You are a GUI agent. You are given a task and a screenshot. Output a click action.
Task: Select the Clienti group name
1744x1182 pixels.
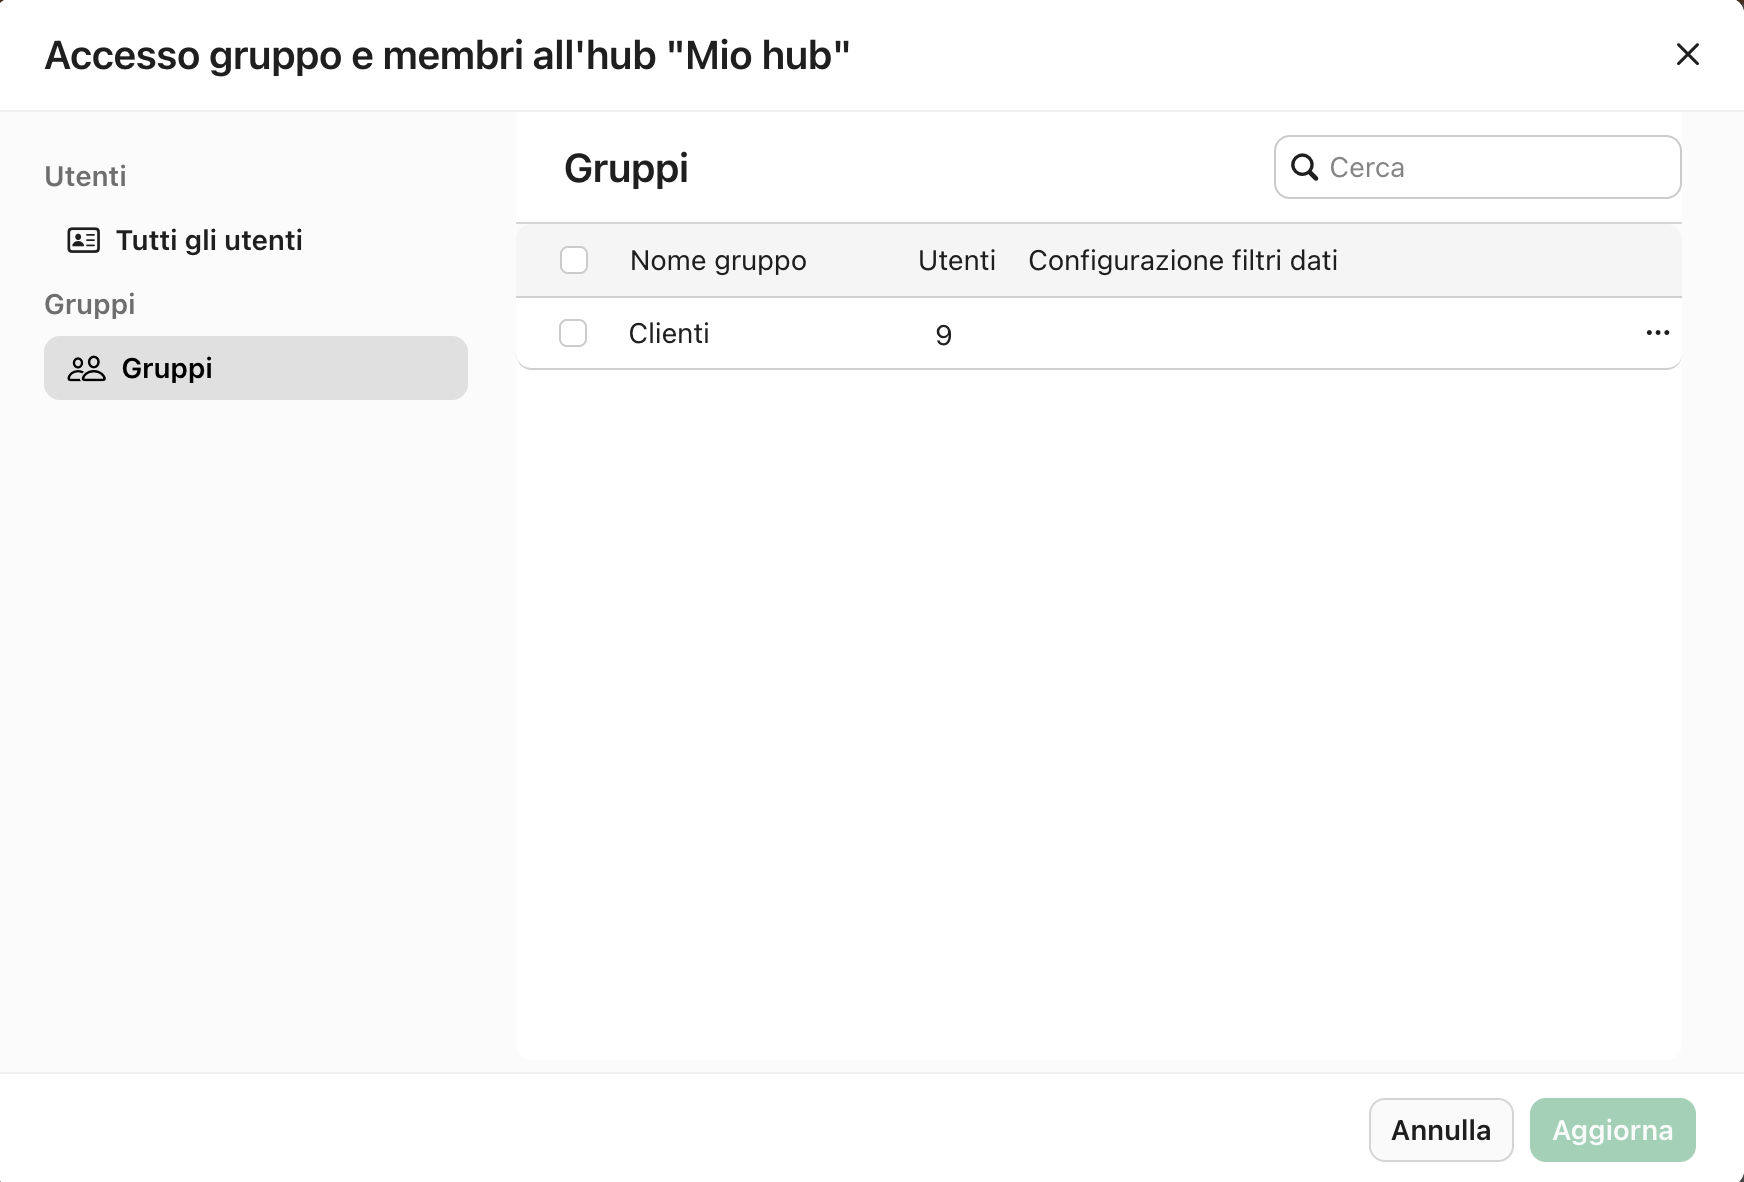[669, 333]
